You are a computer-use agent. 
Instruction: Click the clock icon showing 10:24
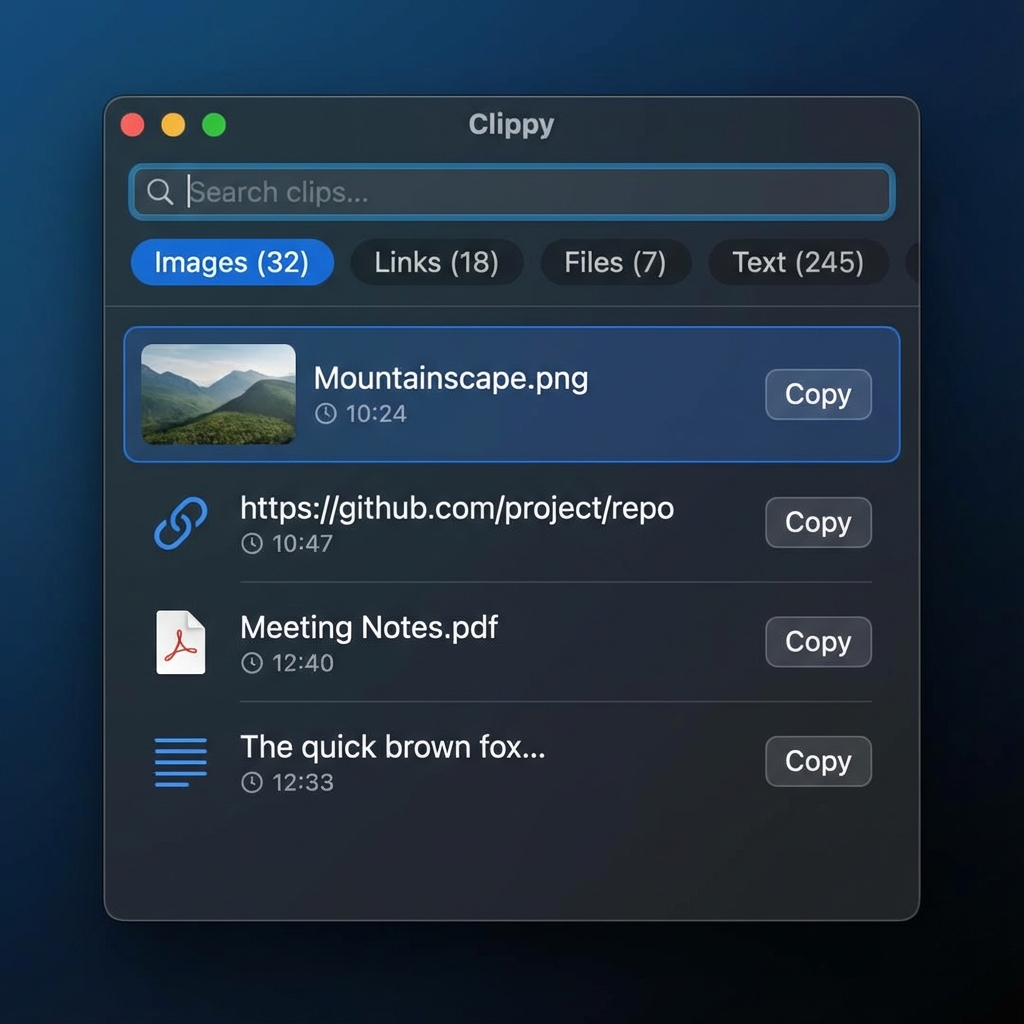click(326, 413)
